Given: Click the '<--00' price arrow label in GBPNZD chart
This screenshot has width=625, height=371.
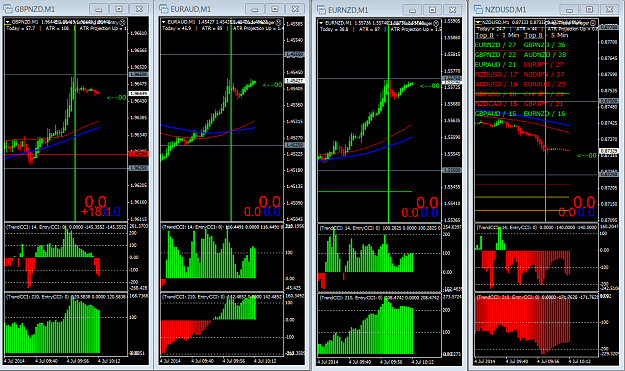Looking at the screenshot, I should [x=116, y=98].
